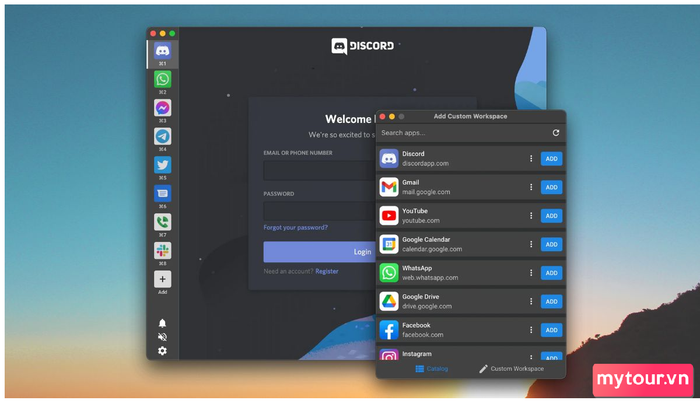Click the Search apps field
The width and height of the screenshot is (700, 405).
click(462, 133)
